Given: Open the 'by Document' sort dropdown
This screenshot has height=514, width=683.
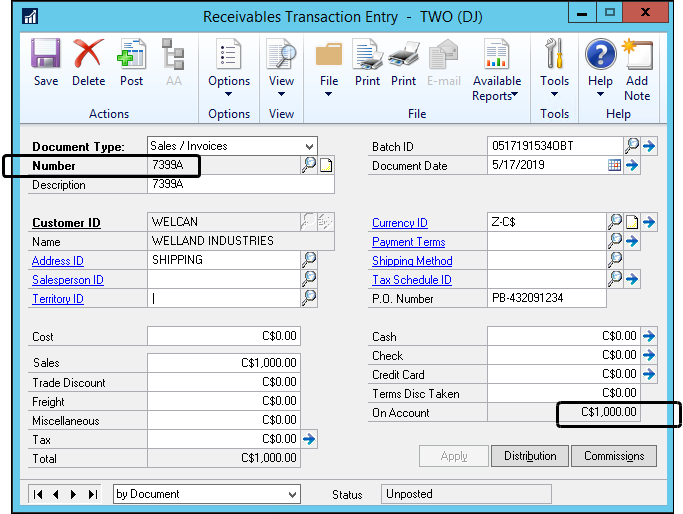Looking at the screenshot, I should [x=292, y=494].
